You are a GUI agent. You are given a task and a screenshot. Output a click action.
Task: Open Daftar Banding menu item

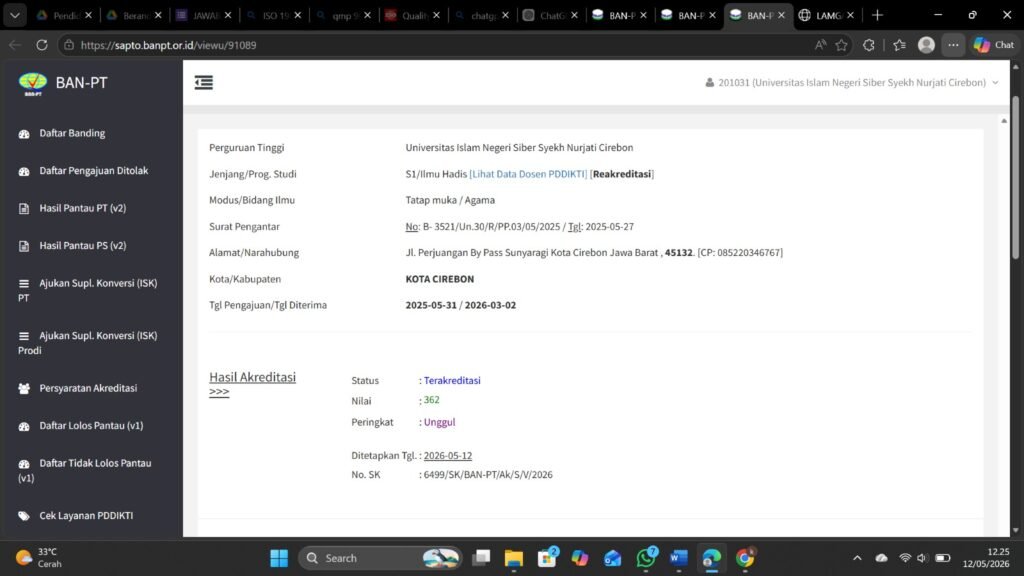[72, 133]
